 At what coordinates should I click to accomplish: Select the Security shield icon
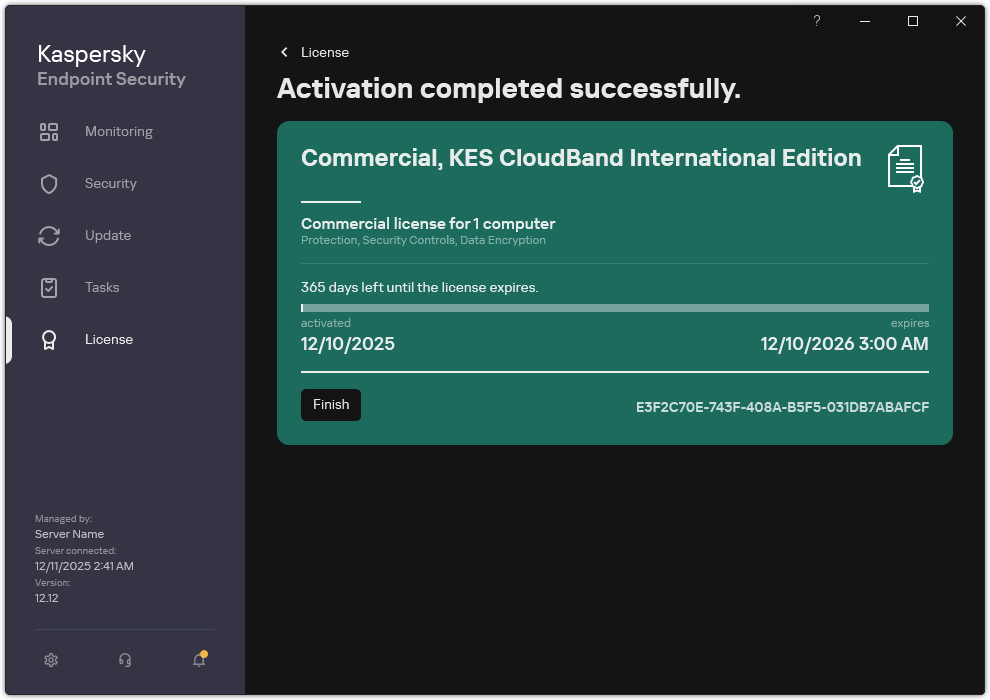coord(49,183)
